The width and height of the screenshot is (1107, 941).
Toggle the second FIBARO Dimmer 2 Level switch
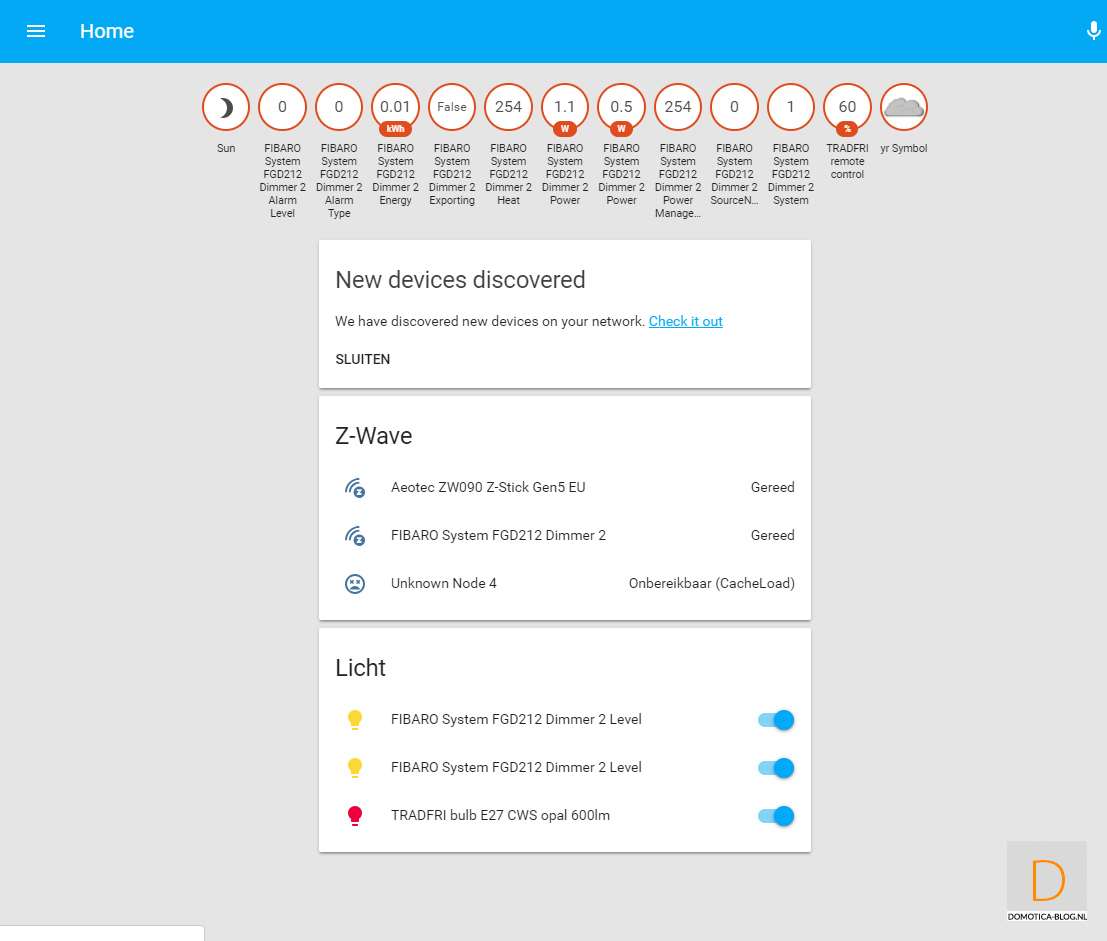[x=776, y=768]
